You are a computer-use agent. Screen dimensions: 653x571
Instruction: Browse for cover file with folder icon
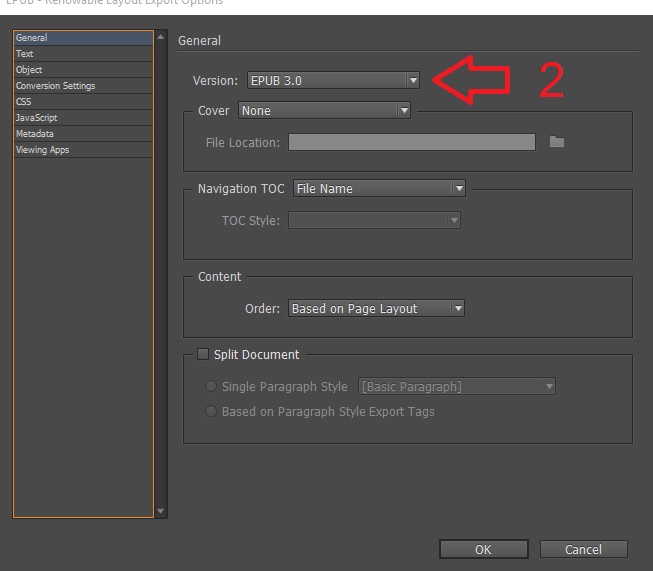[x=557, y=142]
